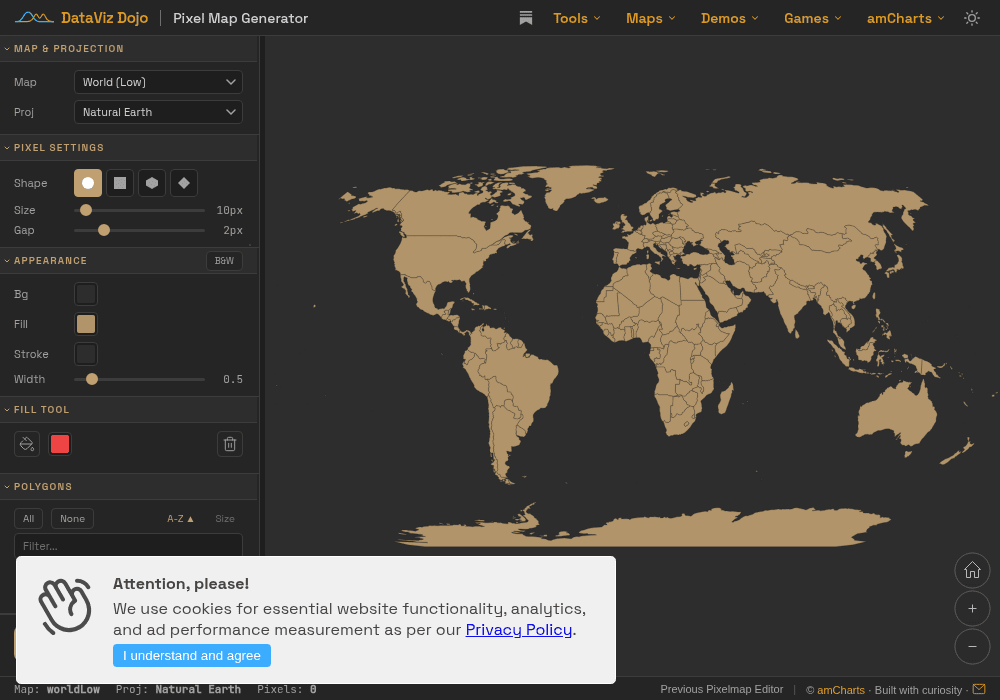Open the Map dropdown showing World (Low)
Screen dimensions: 1000x700
(x=158, y=82)
